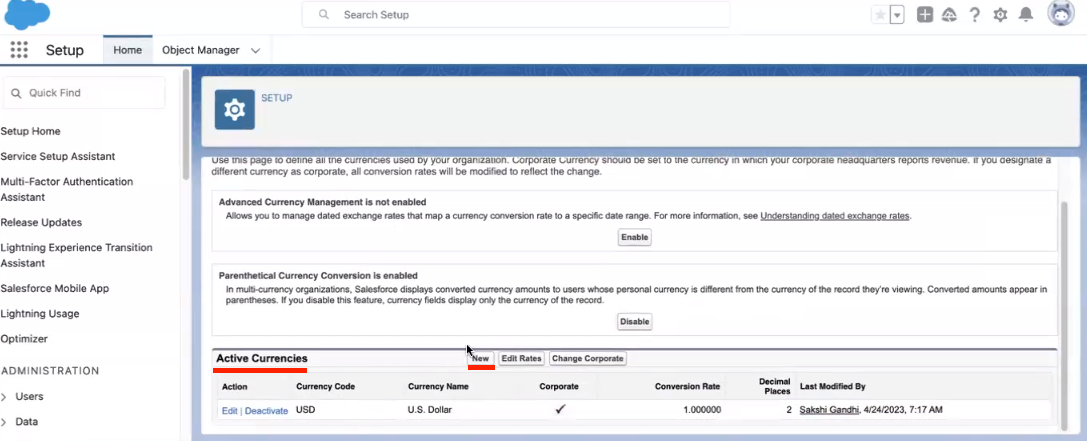This screenshot has height=441, width=1087.
Task: Open Lightning Experience Transition Assistant
Action: [76, 255]
